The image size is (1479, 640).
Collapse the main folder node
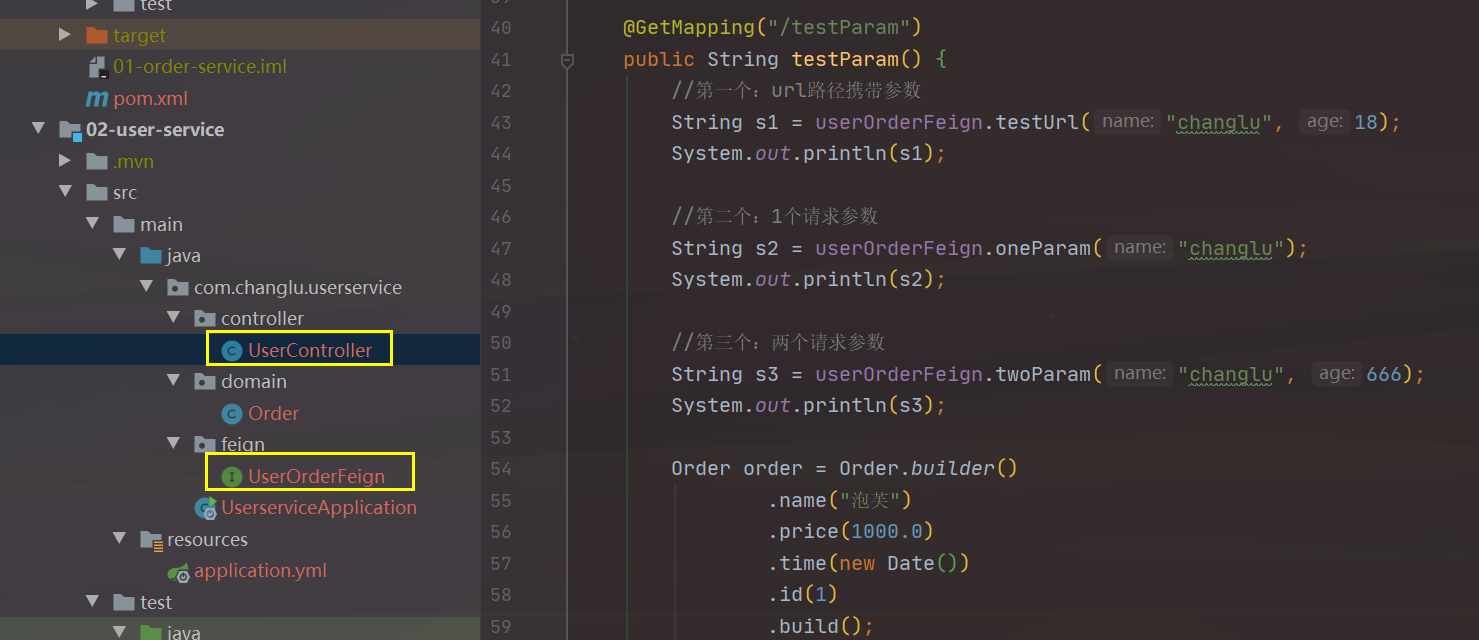(92, 224)
